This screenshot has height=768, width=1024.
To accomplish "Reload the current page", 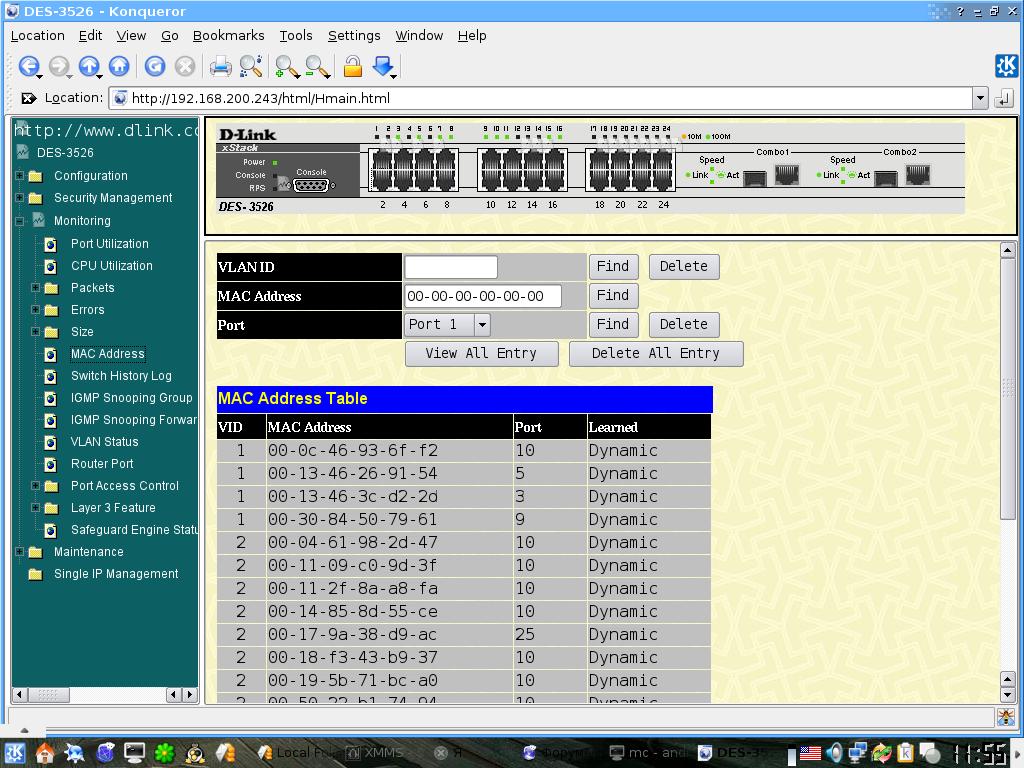I will pyautogui.click(x=154, y=67).
